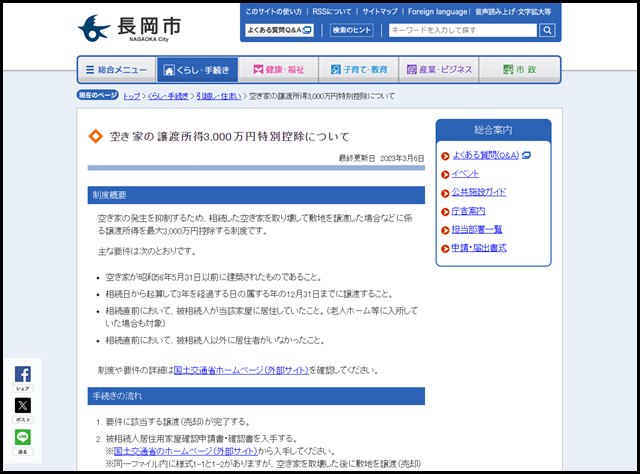This screenshot has height=474, width=640.
Task: Open sidebar 申請・届出書式 link
Action: (x=479, y=248)
